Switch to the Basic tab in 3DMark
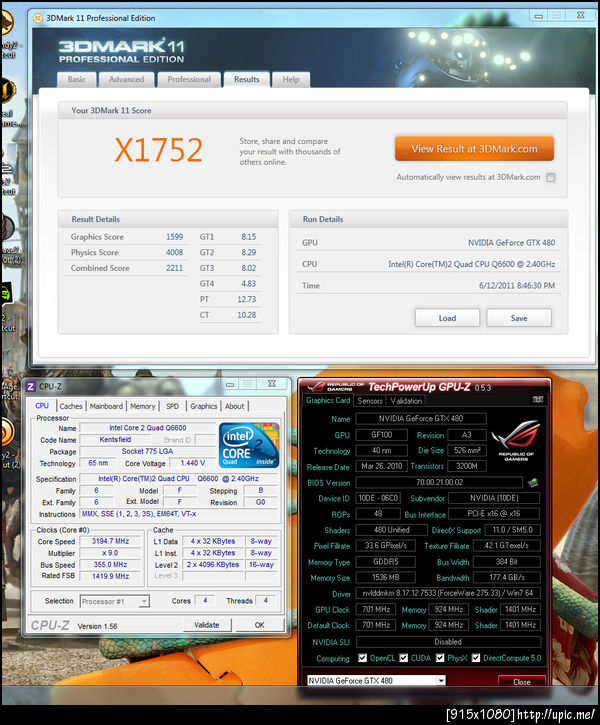600x725 pixels. [x=77, y=80]
